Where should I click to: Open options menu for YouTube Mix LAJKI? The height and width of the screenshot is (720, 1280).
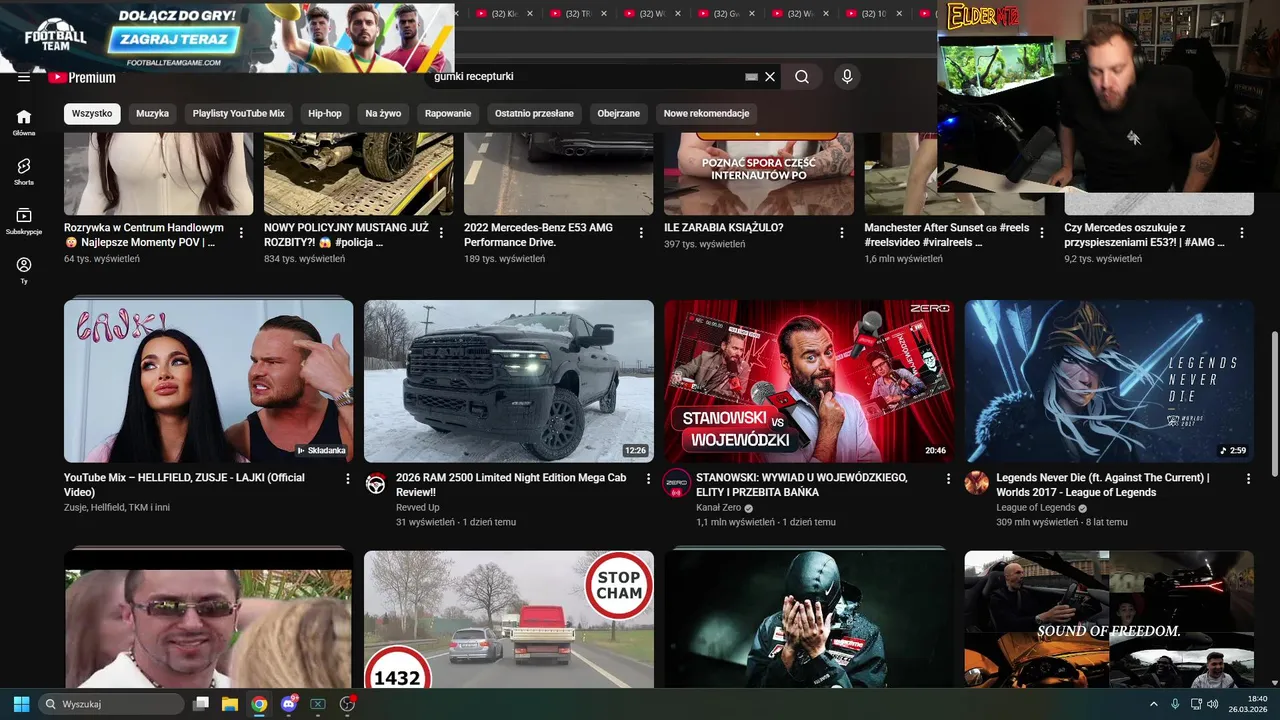coord(348,480)
